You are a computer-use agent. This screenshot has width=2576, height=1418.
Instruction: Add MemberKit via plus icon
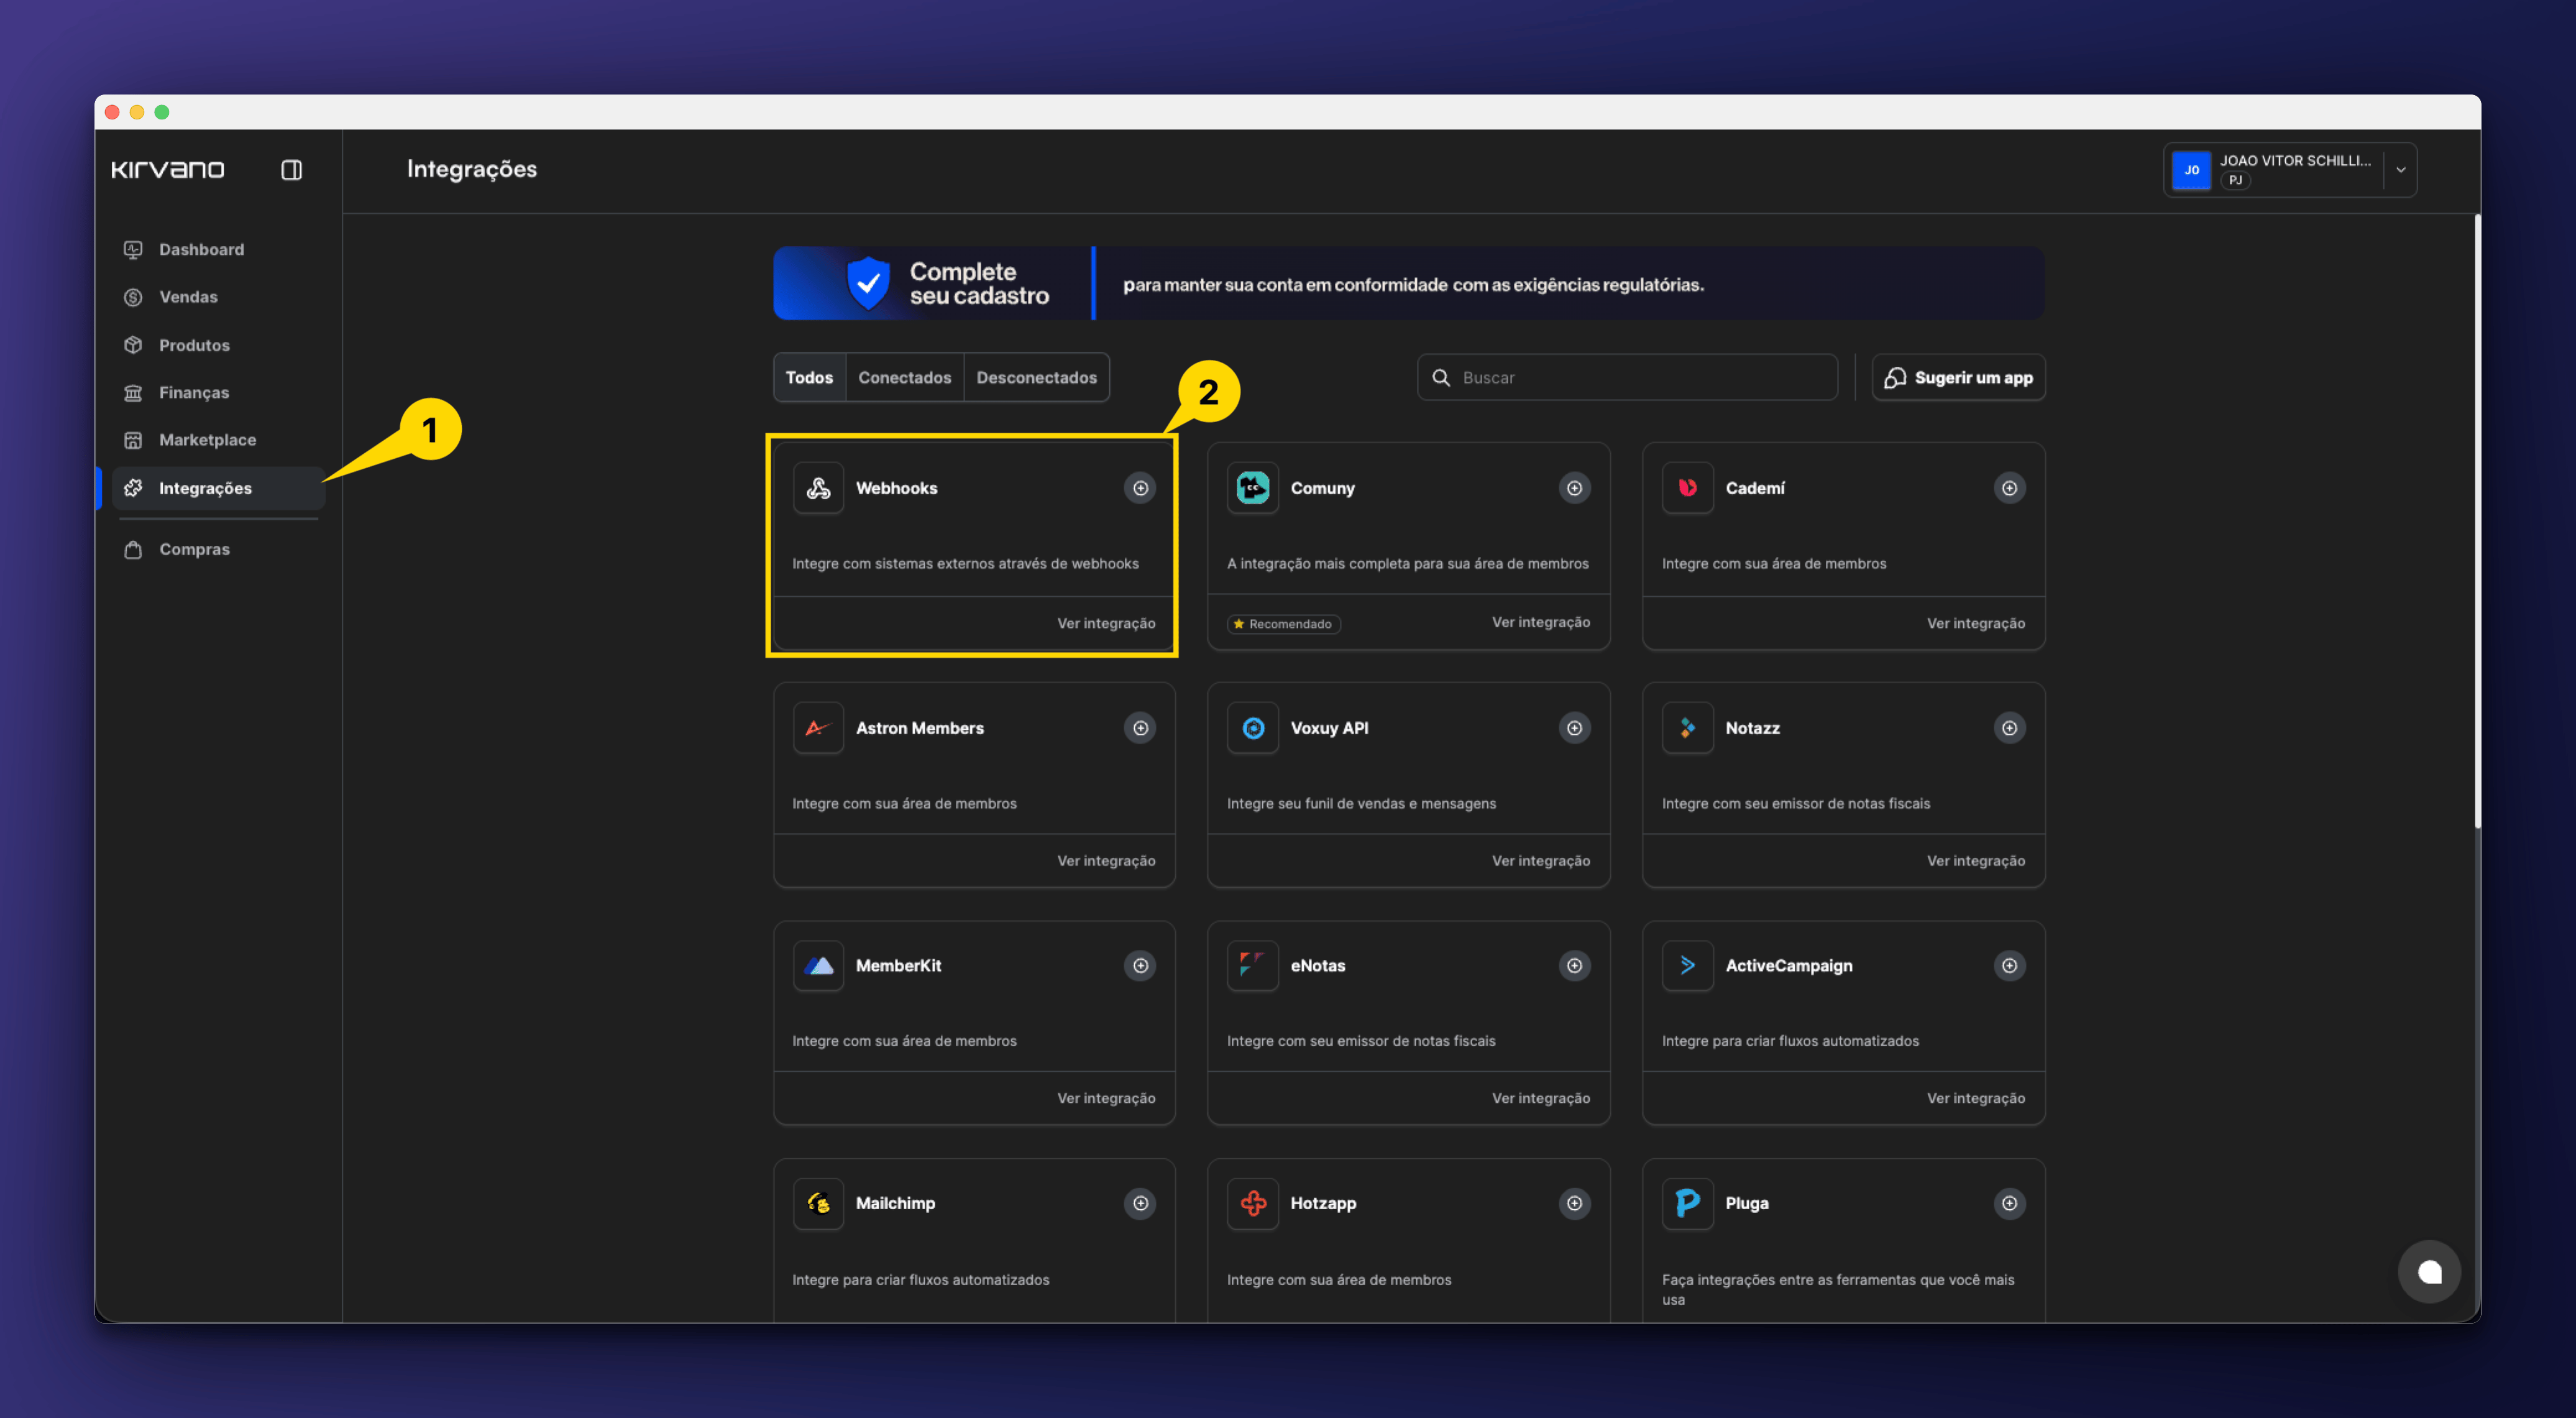click(1140, 966)
